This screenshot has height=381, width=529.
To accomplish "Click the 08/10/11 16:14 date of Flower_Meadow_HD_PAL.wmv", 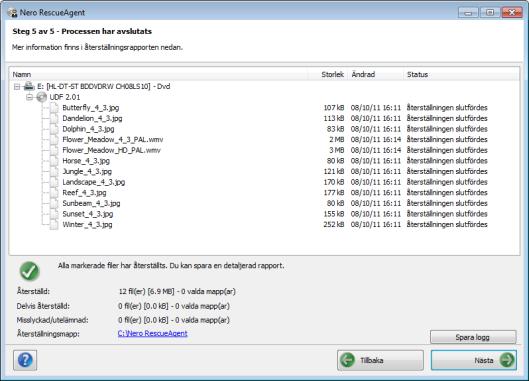I will pos(376,150).
